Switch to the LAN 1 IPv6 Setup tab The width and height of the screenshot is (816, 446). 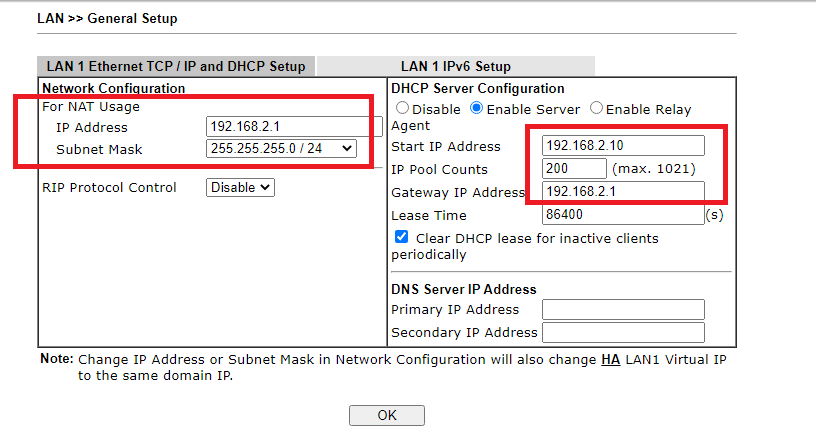tap(455, 67)
